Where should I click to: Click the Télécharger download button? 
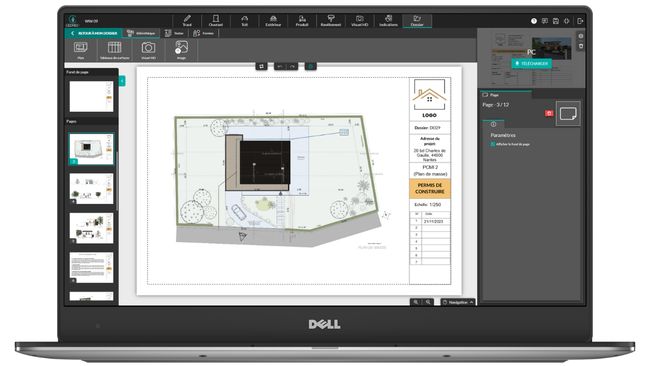pyautogui.click(x=531, y=63)
